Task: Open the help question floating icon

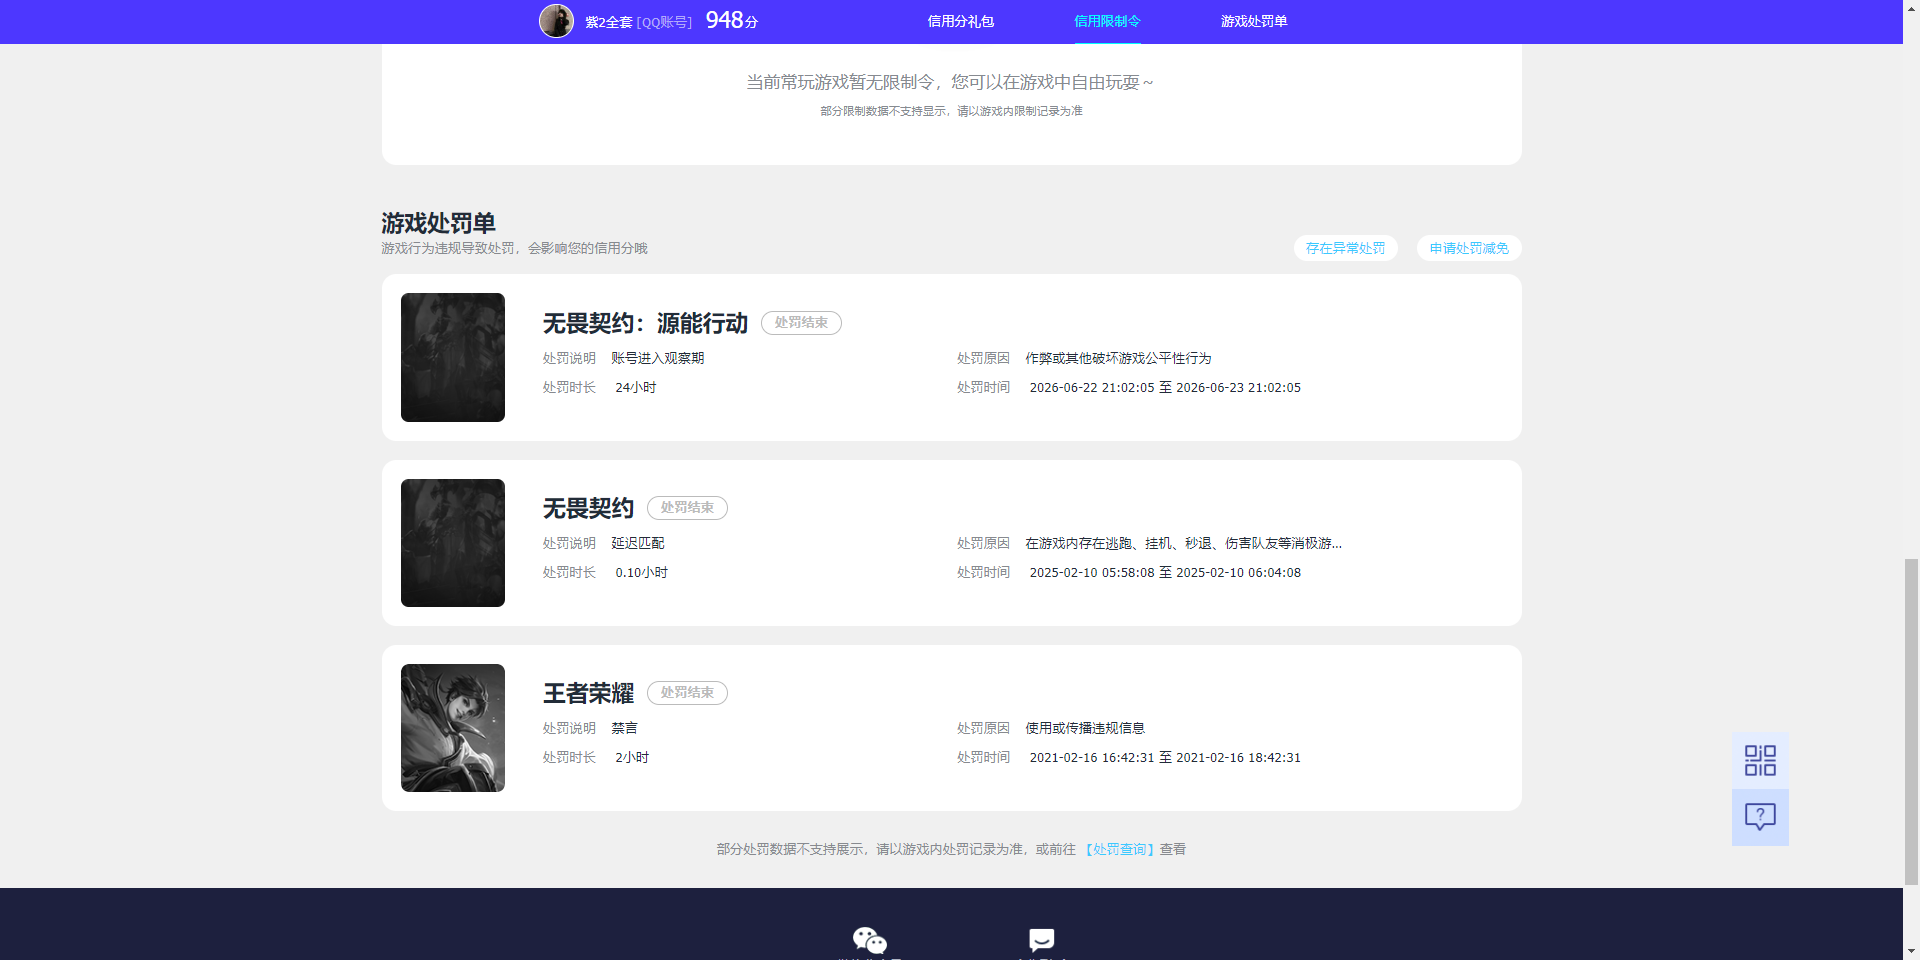Action: coord(1760,817)
